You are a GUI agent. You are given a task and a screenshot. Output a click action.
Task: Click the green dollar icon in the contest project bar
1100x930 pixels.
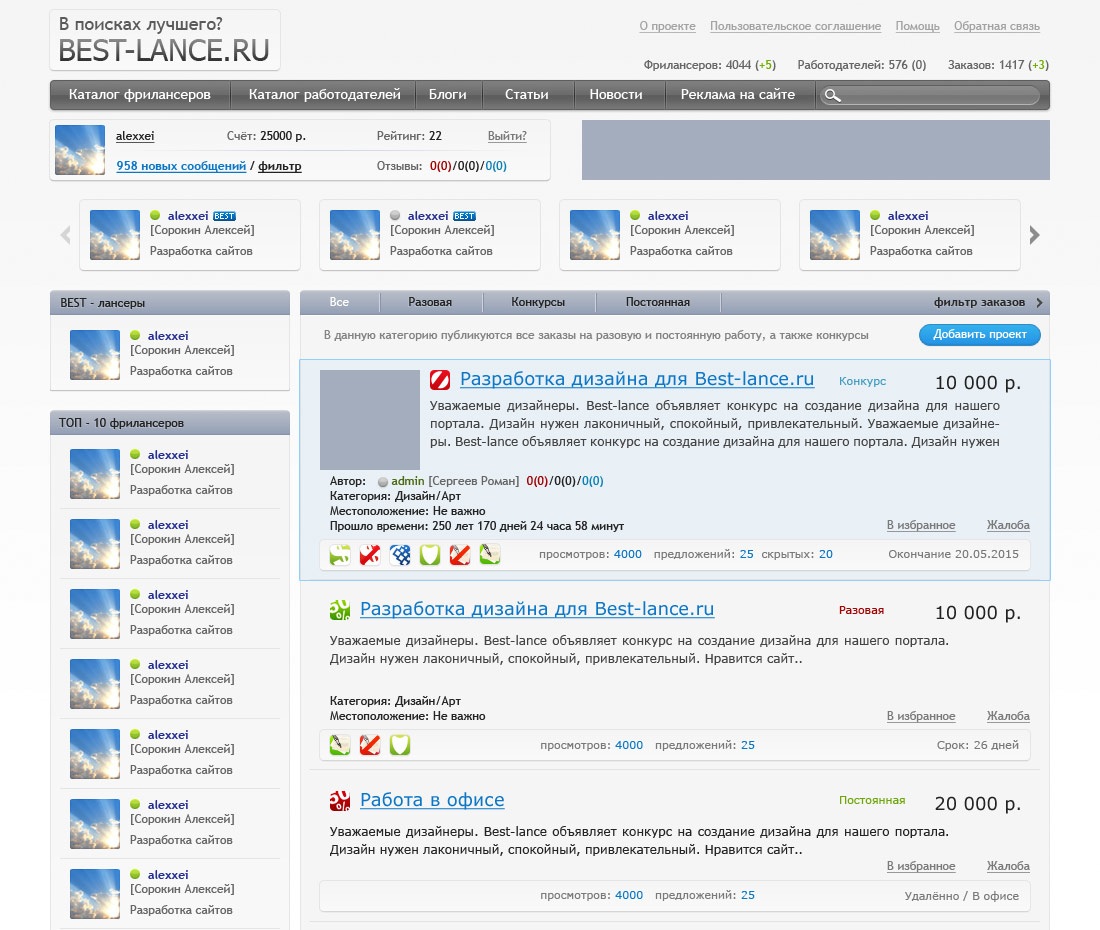point(340,555)
